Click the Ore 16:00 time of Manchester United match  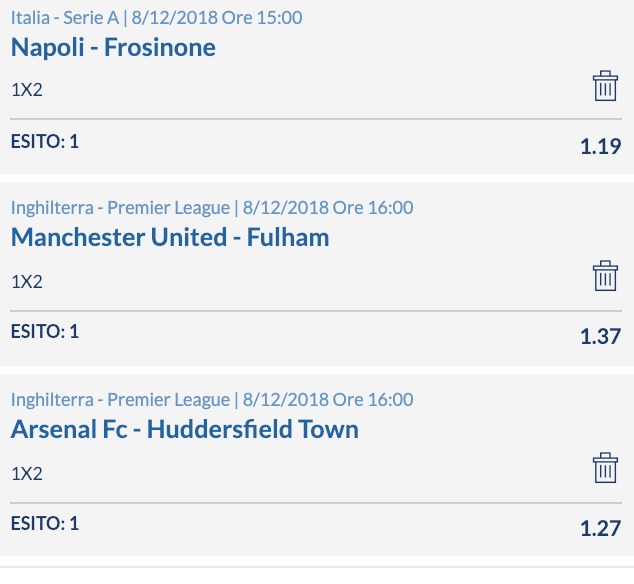click(373, 208)
